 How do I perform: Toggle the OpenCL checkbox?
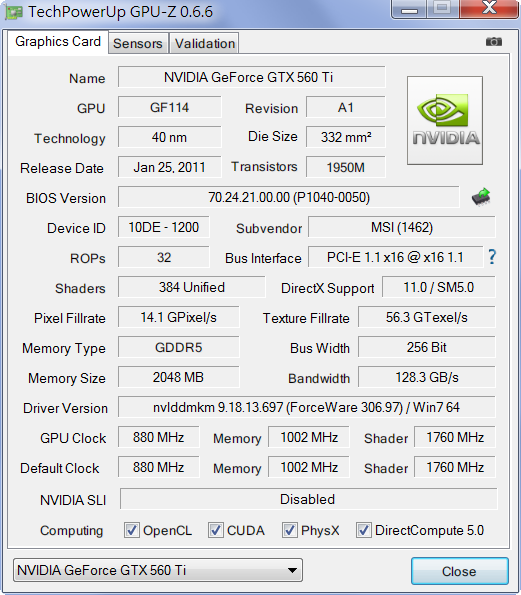[132, 530]
